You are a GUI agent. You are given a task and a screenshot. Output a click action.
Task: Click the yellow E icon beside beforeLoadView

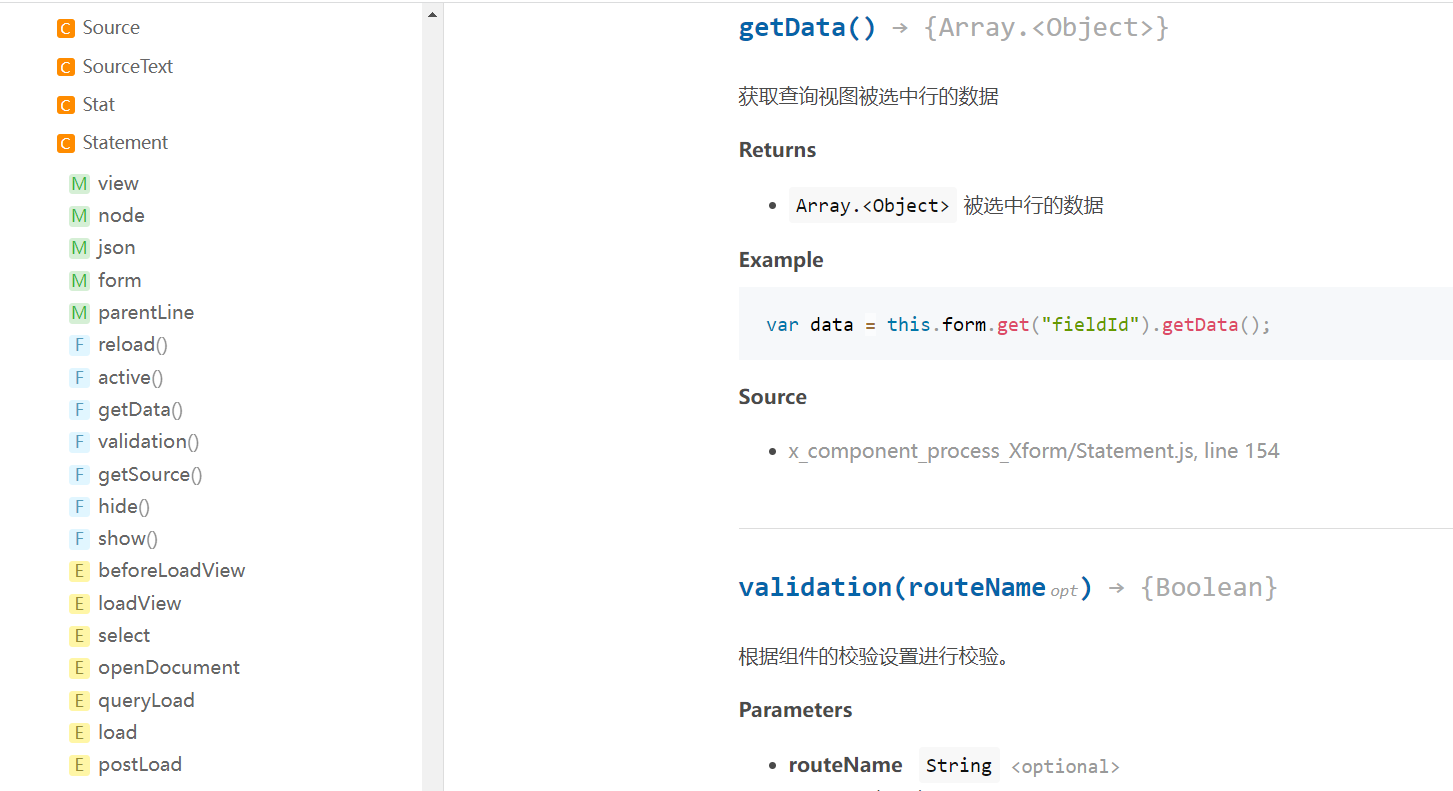(x=79, y=572)
